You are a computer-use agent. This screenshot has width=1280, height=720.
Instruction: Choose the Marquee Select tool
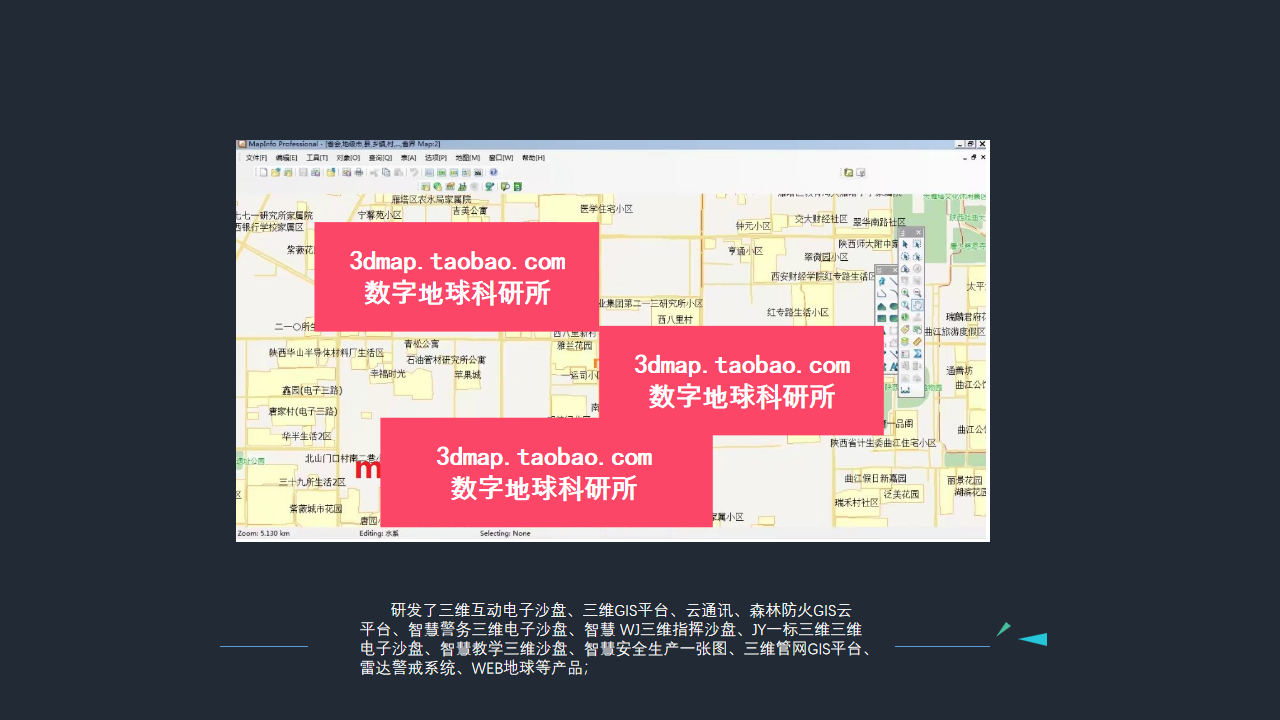[917, 243]
